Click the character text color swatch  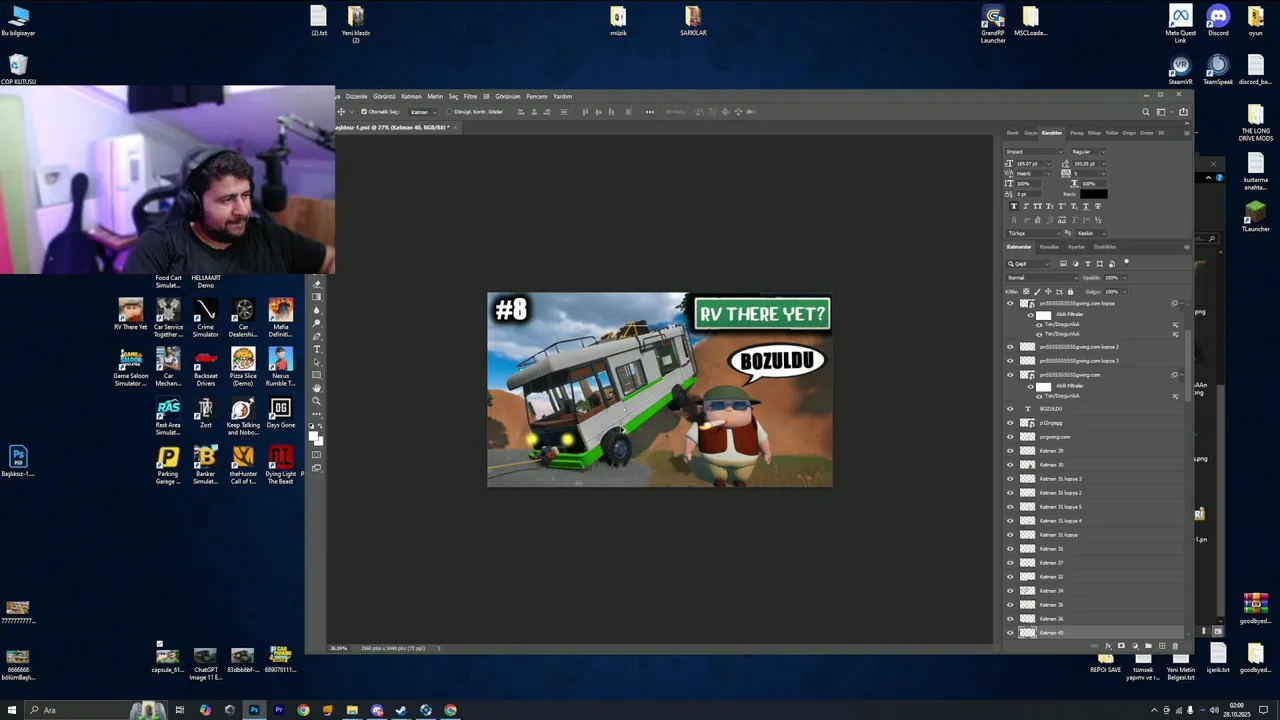[1094, 194]
